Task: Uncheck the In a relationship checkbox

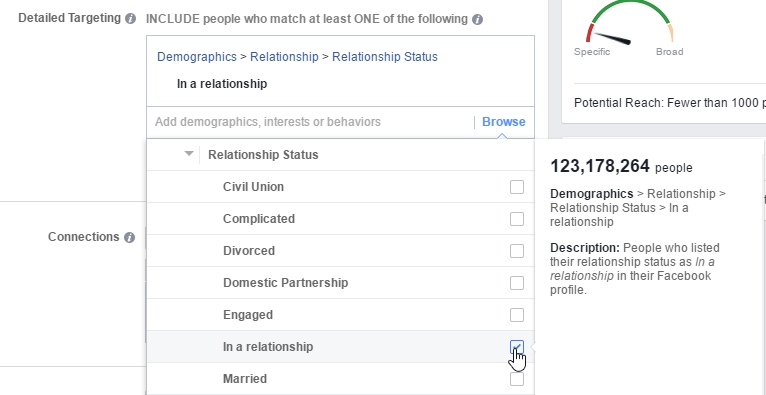Action: coord(516,347)
